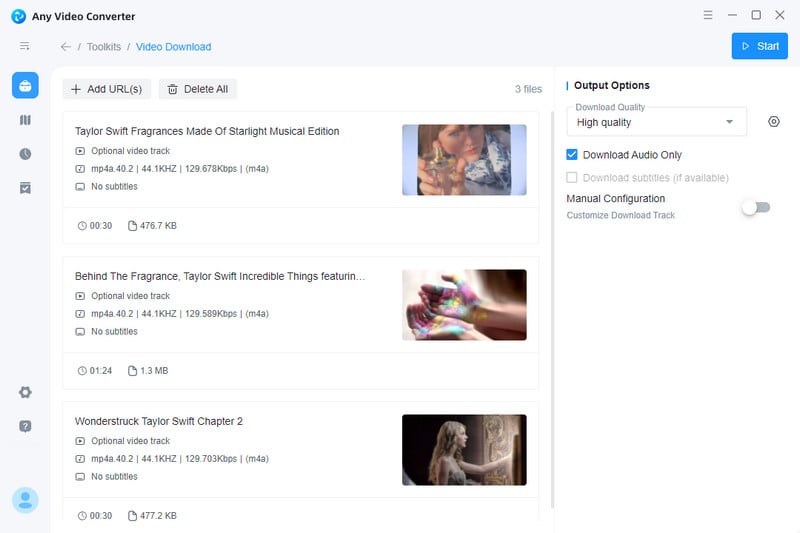Select title Taylor Swift Fragrances Made Of Starlight

pos(207,131)
